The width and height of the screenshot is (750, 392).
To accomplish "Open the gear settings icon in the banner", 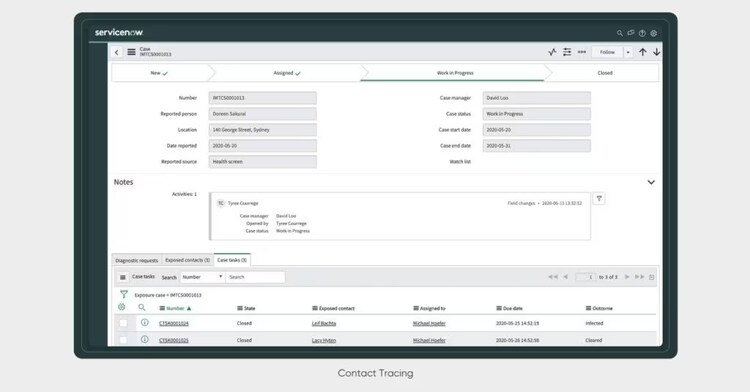I will [653, 33].
